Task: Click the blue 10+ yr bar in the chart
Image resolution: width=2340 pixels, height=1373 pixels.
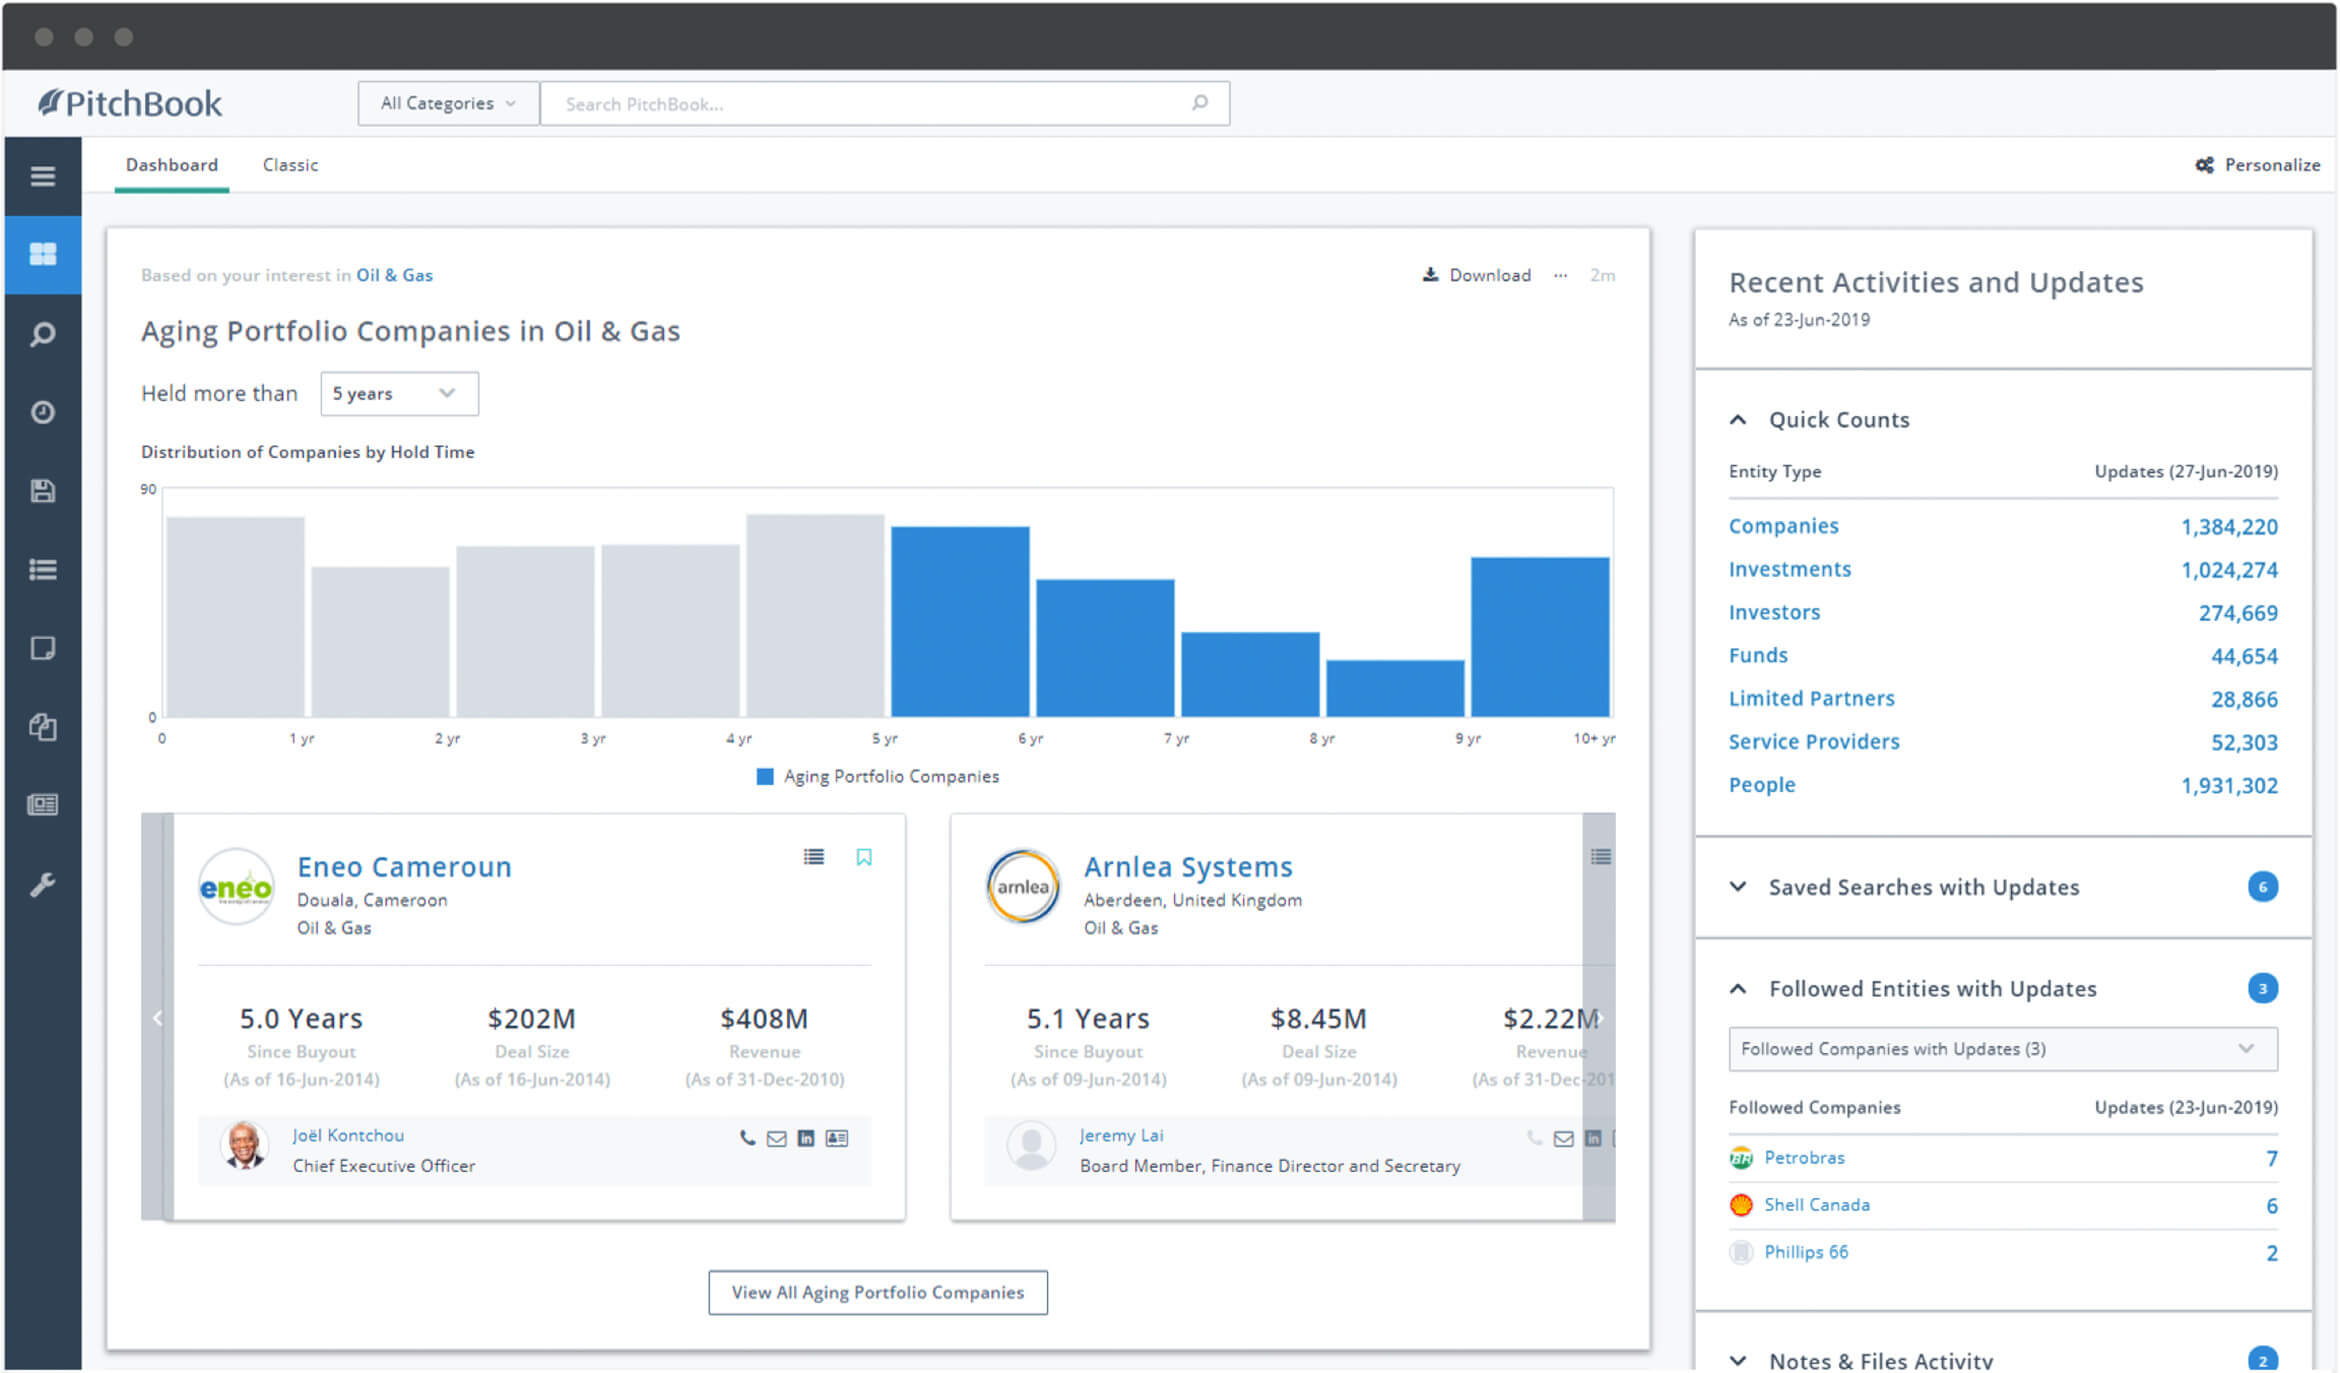Action: point(1540,636)
